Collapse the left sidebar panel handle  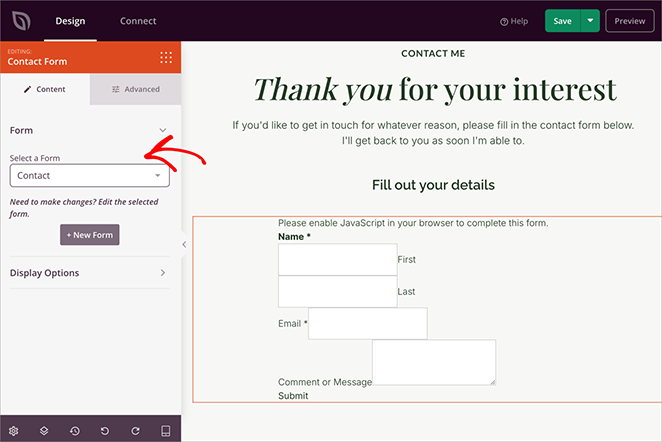(x=184, y=244)
